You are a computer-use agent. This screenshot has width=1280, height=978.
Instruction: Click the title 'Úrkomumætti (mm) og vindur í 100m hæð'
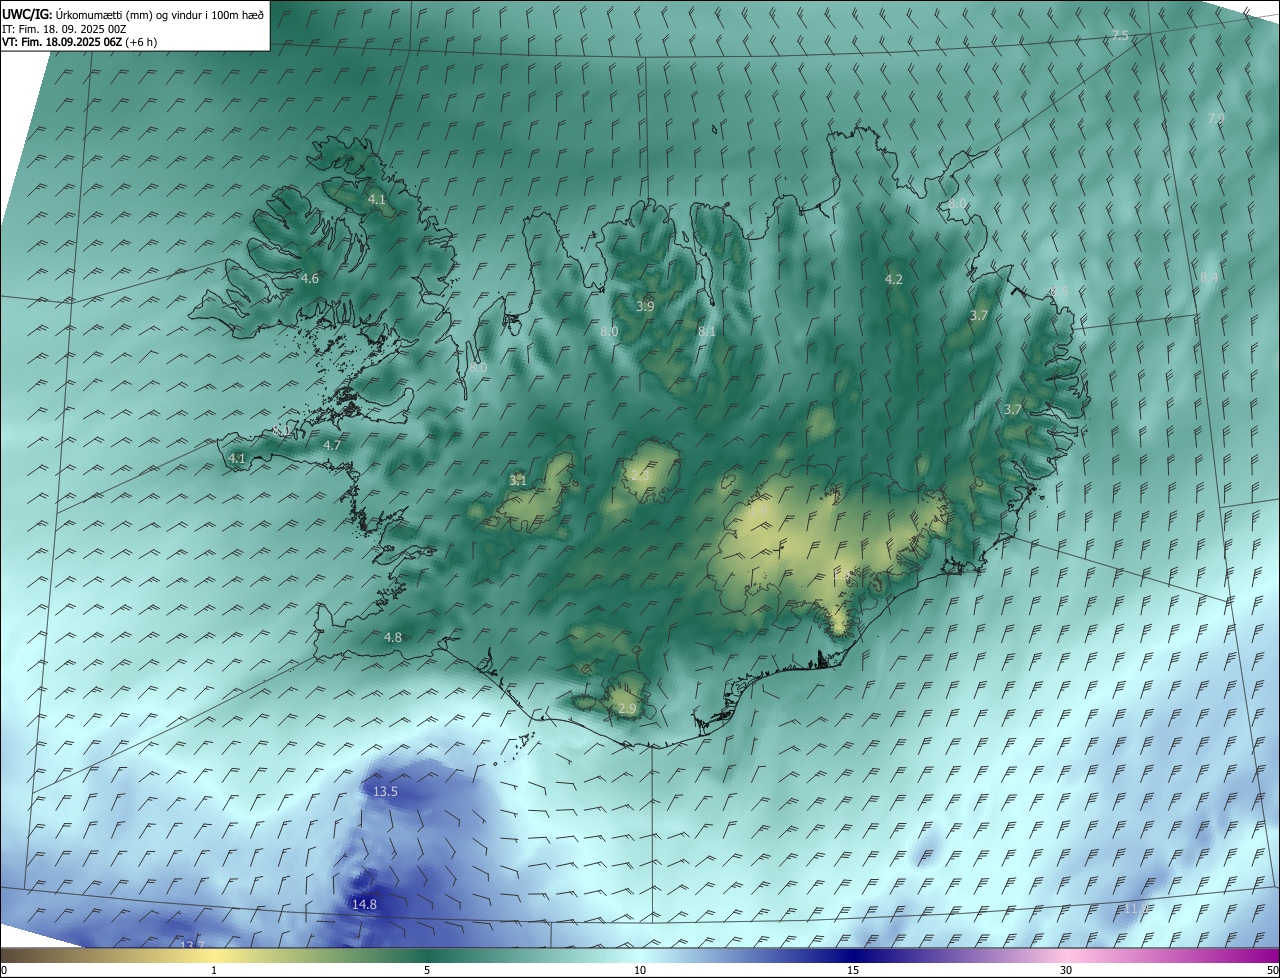pyautogui.click(x=158, y=14)
